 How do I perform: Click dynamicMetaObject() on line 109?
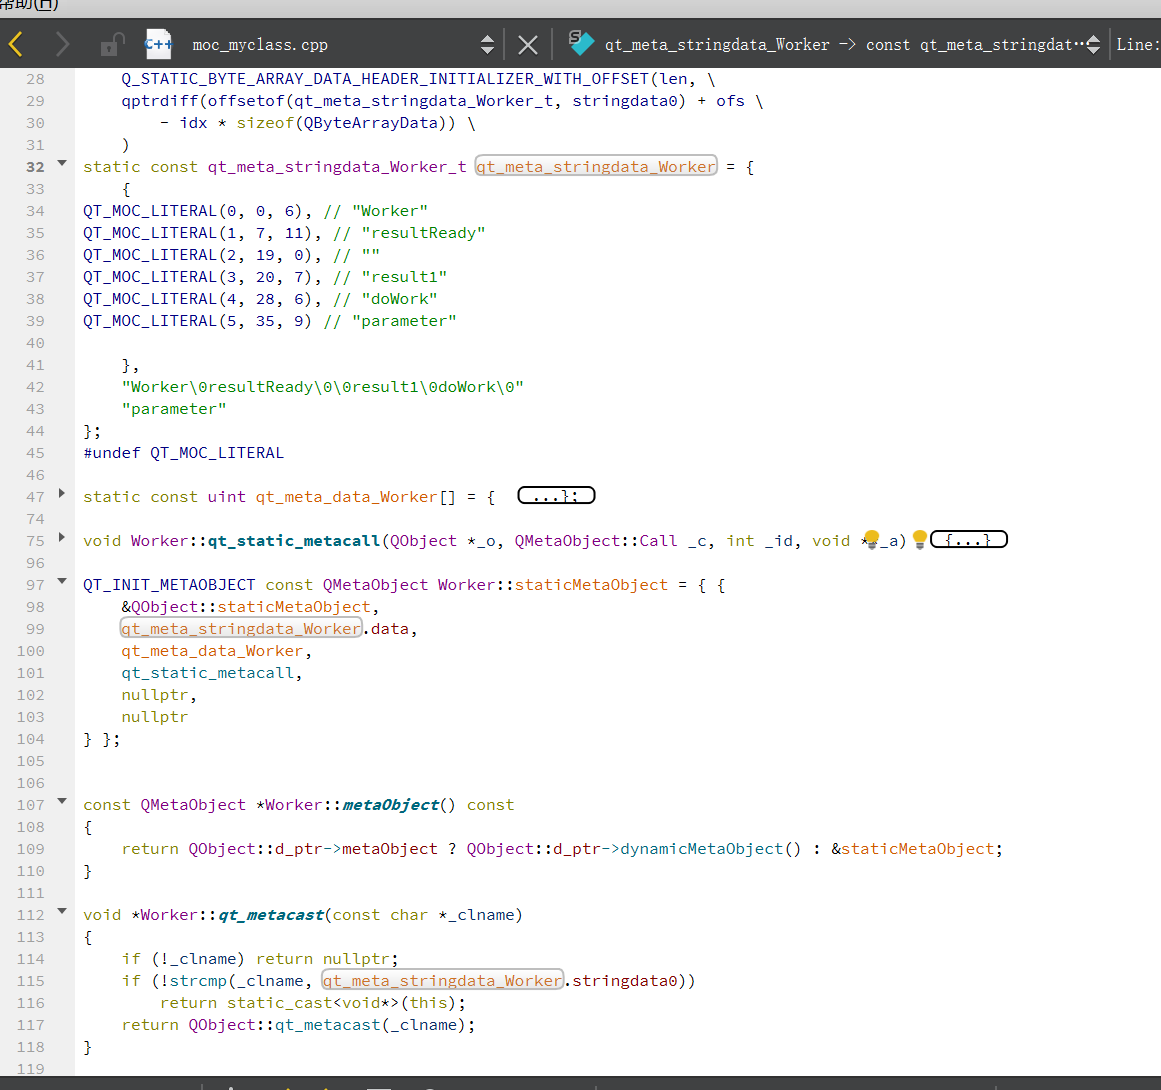[711, 849]
